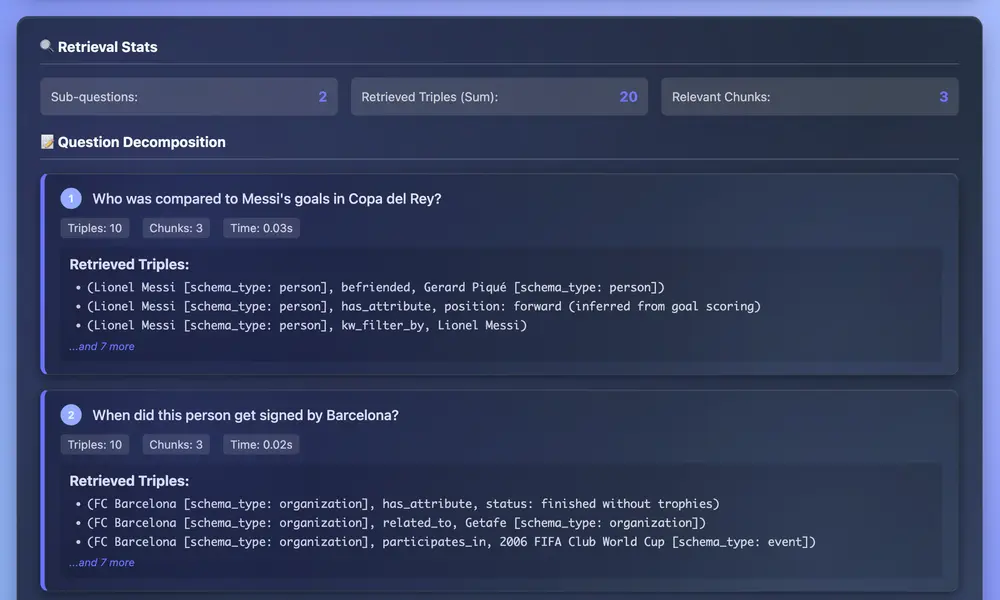Image resolution: width=1000 pixels, height=600 pixels.
Task: Select the Relevant Chunks stat card
Action: [809, 97]
